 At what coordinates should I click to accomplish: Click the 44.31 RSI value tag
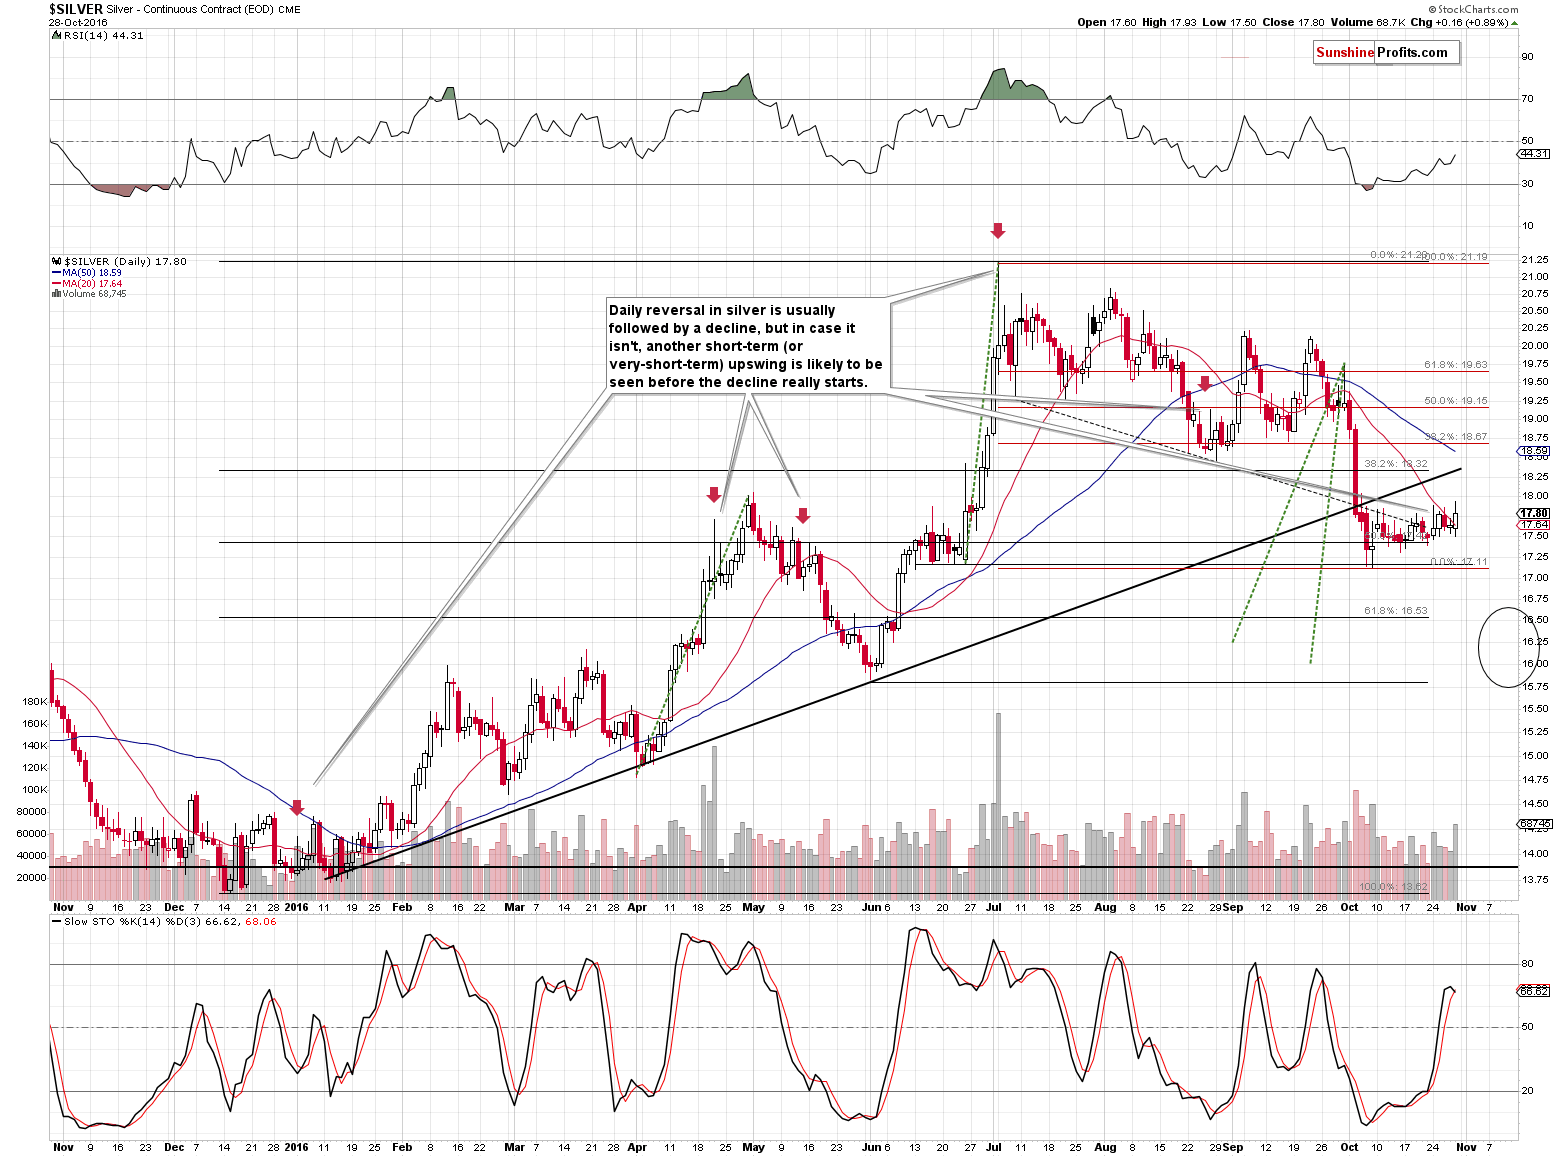(1535, 154)
